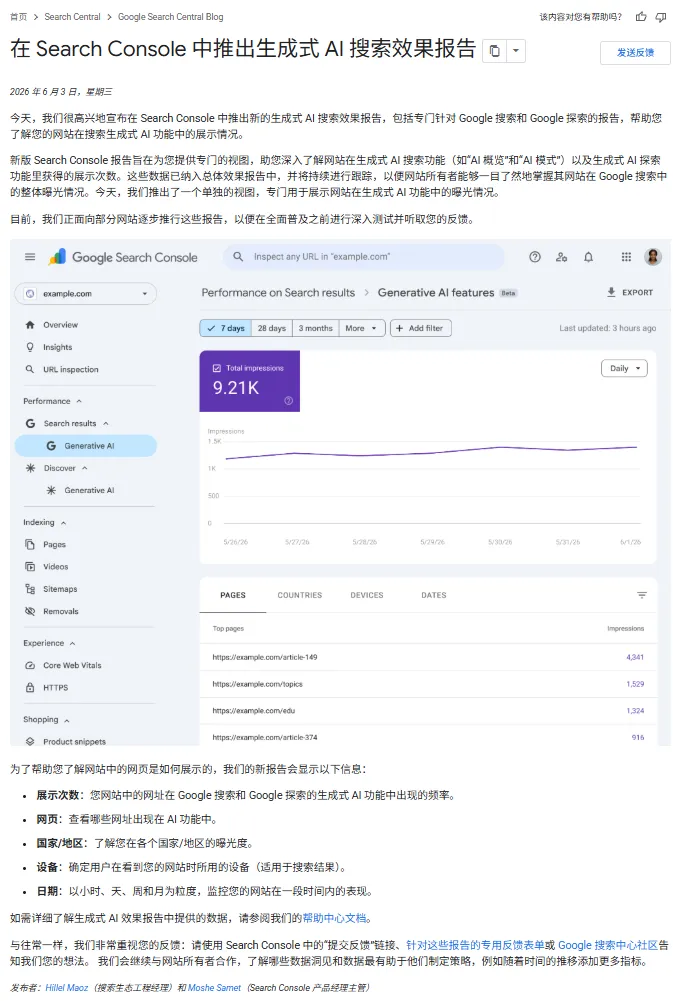This screenshot has height=1001, width=673.
Task: Select Overview in the sidebar
Action: point(60,325)
